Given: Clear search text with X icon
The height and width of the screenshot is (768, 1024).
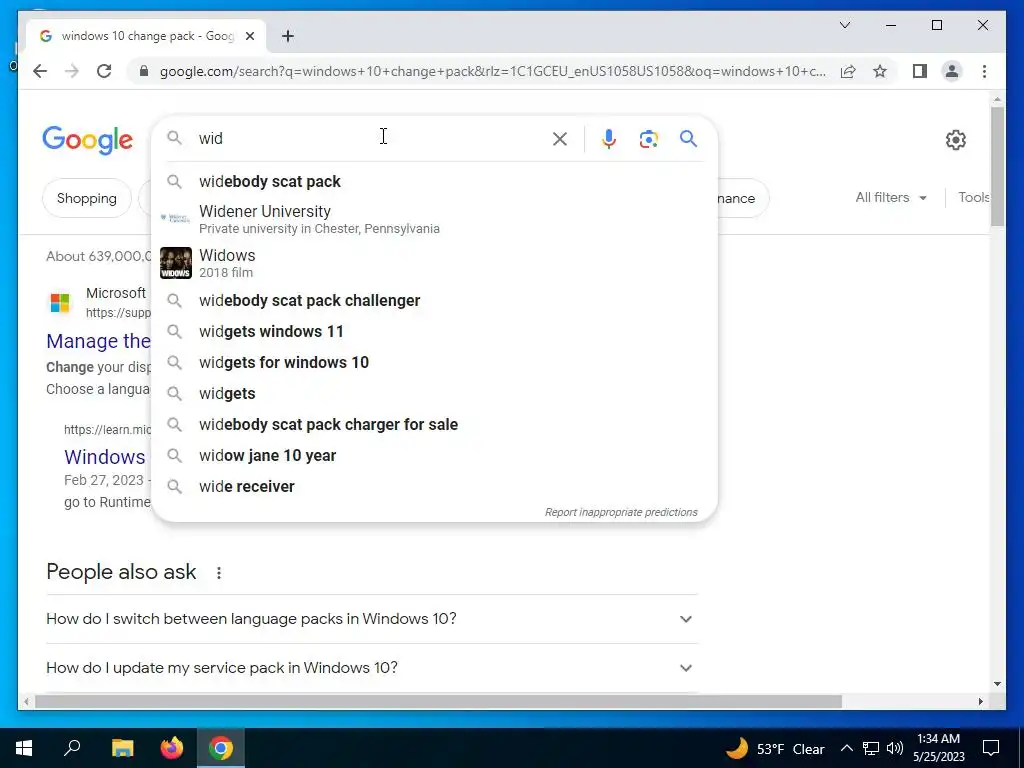Looking at the screenshot, I should coord(560,138).
